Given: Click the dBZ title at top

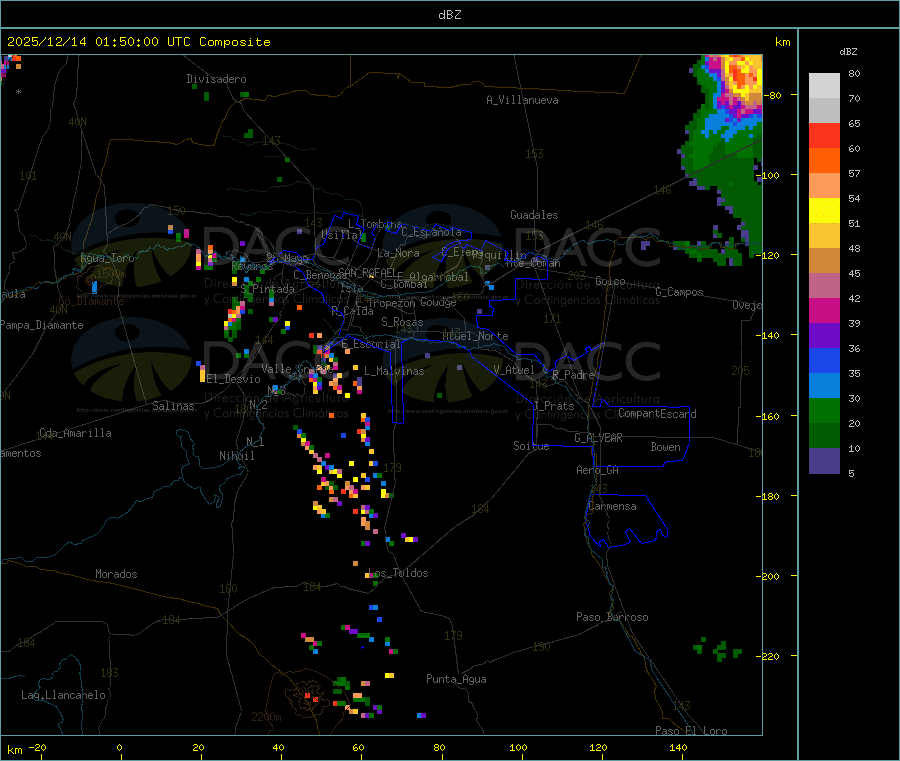Looking at the screenshot, I should 449,15.
